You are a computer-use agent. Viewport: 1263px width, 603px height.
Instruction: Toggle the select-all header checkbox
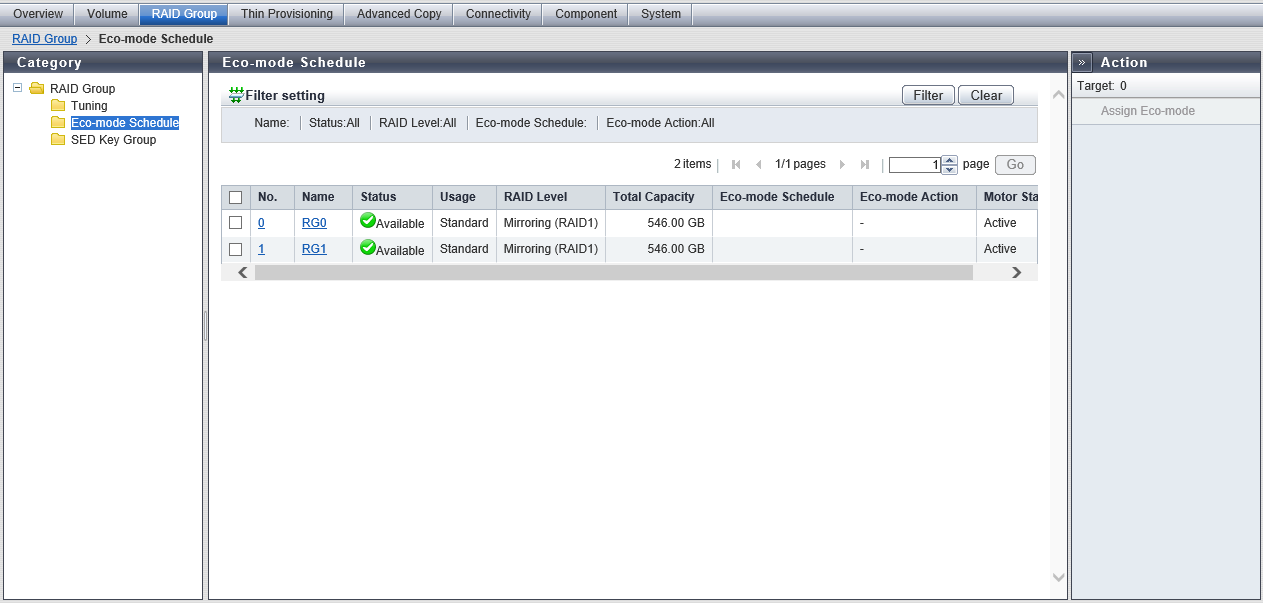point(236,197)
